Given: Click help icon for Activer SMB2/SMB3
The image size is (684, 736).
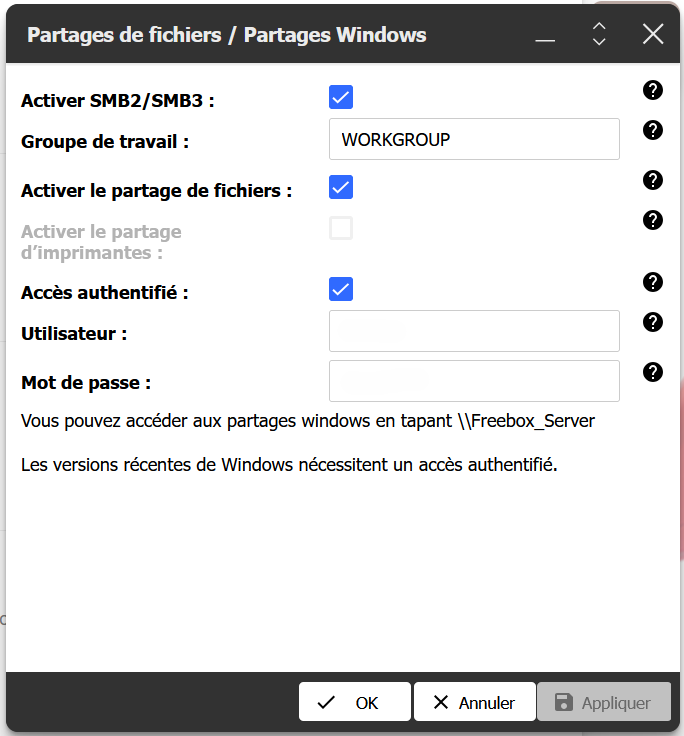Looking at the screenshot, I should point(653,91).
